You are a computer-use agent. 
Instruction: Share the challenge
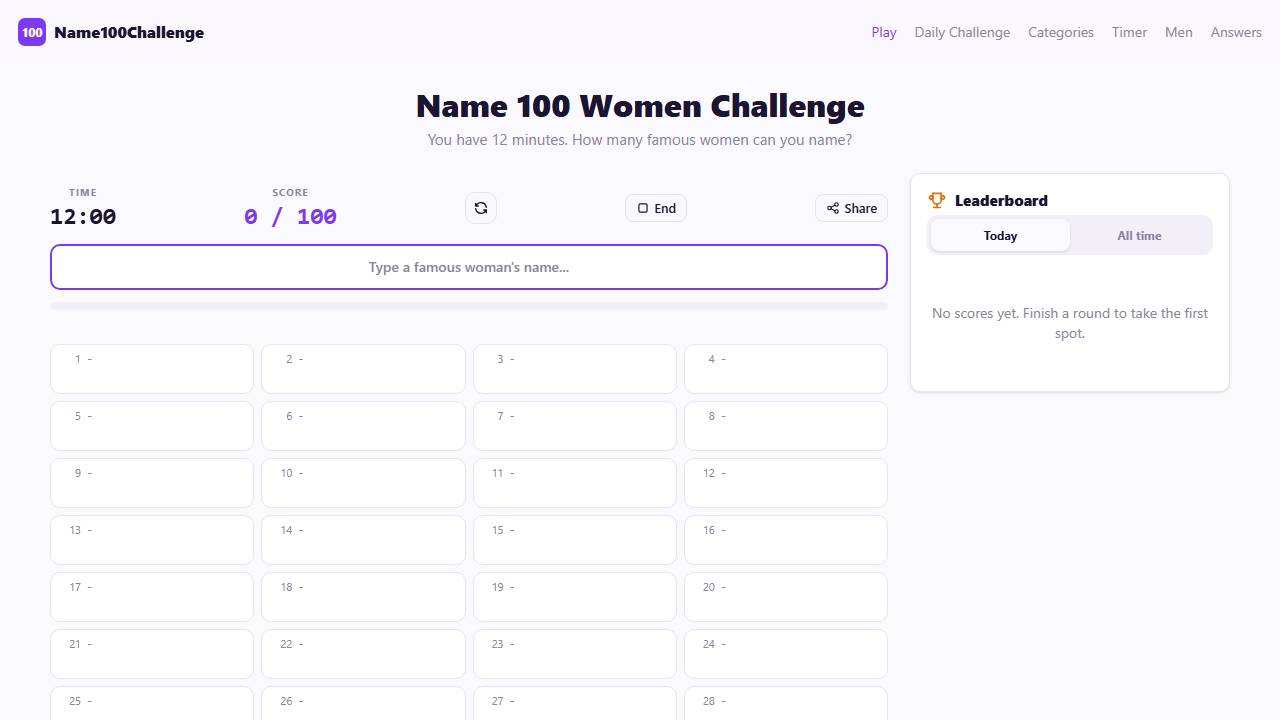pos(851,208)
